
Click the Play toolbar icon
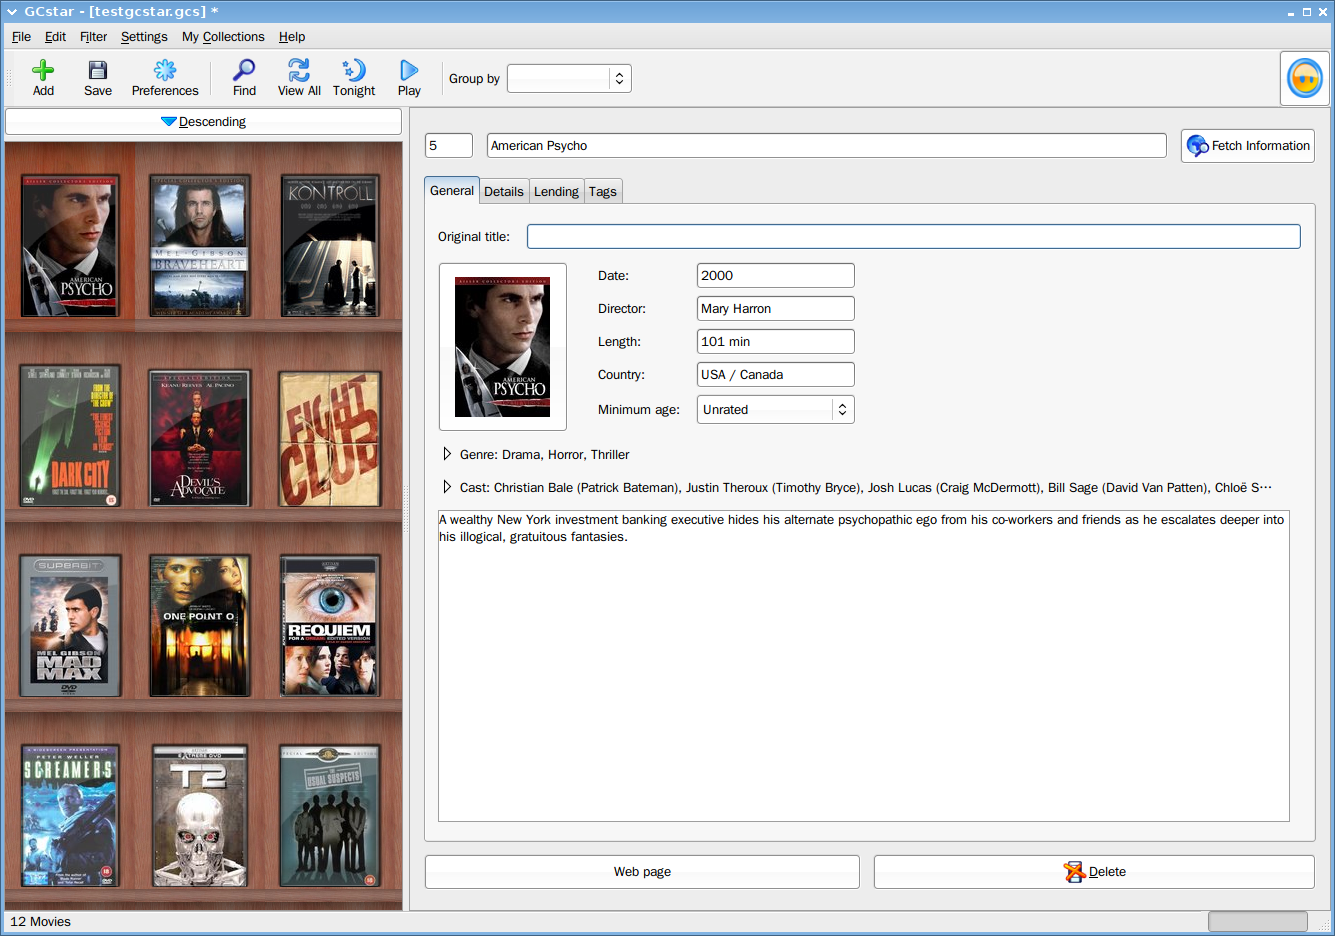click(409, 70)
